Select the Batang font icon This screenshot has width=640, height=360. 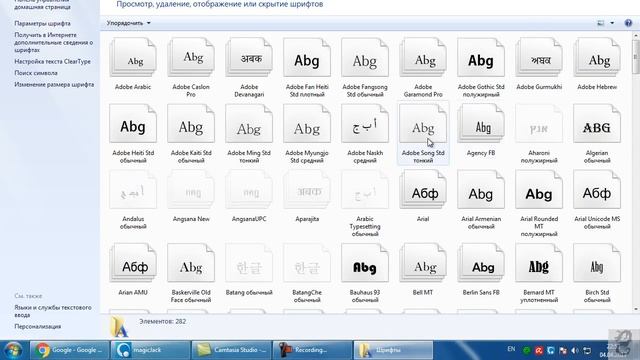[249, 263]
